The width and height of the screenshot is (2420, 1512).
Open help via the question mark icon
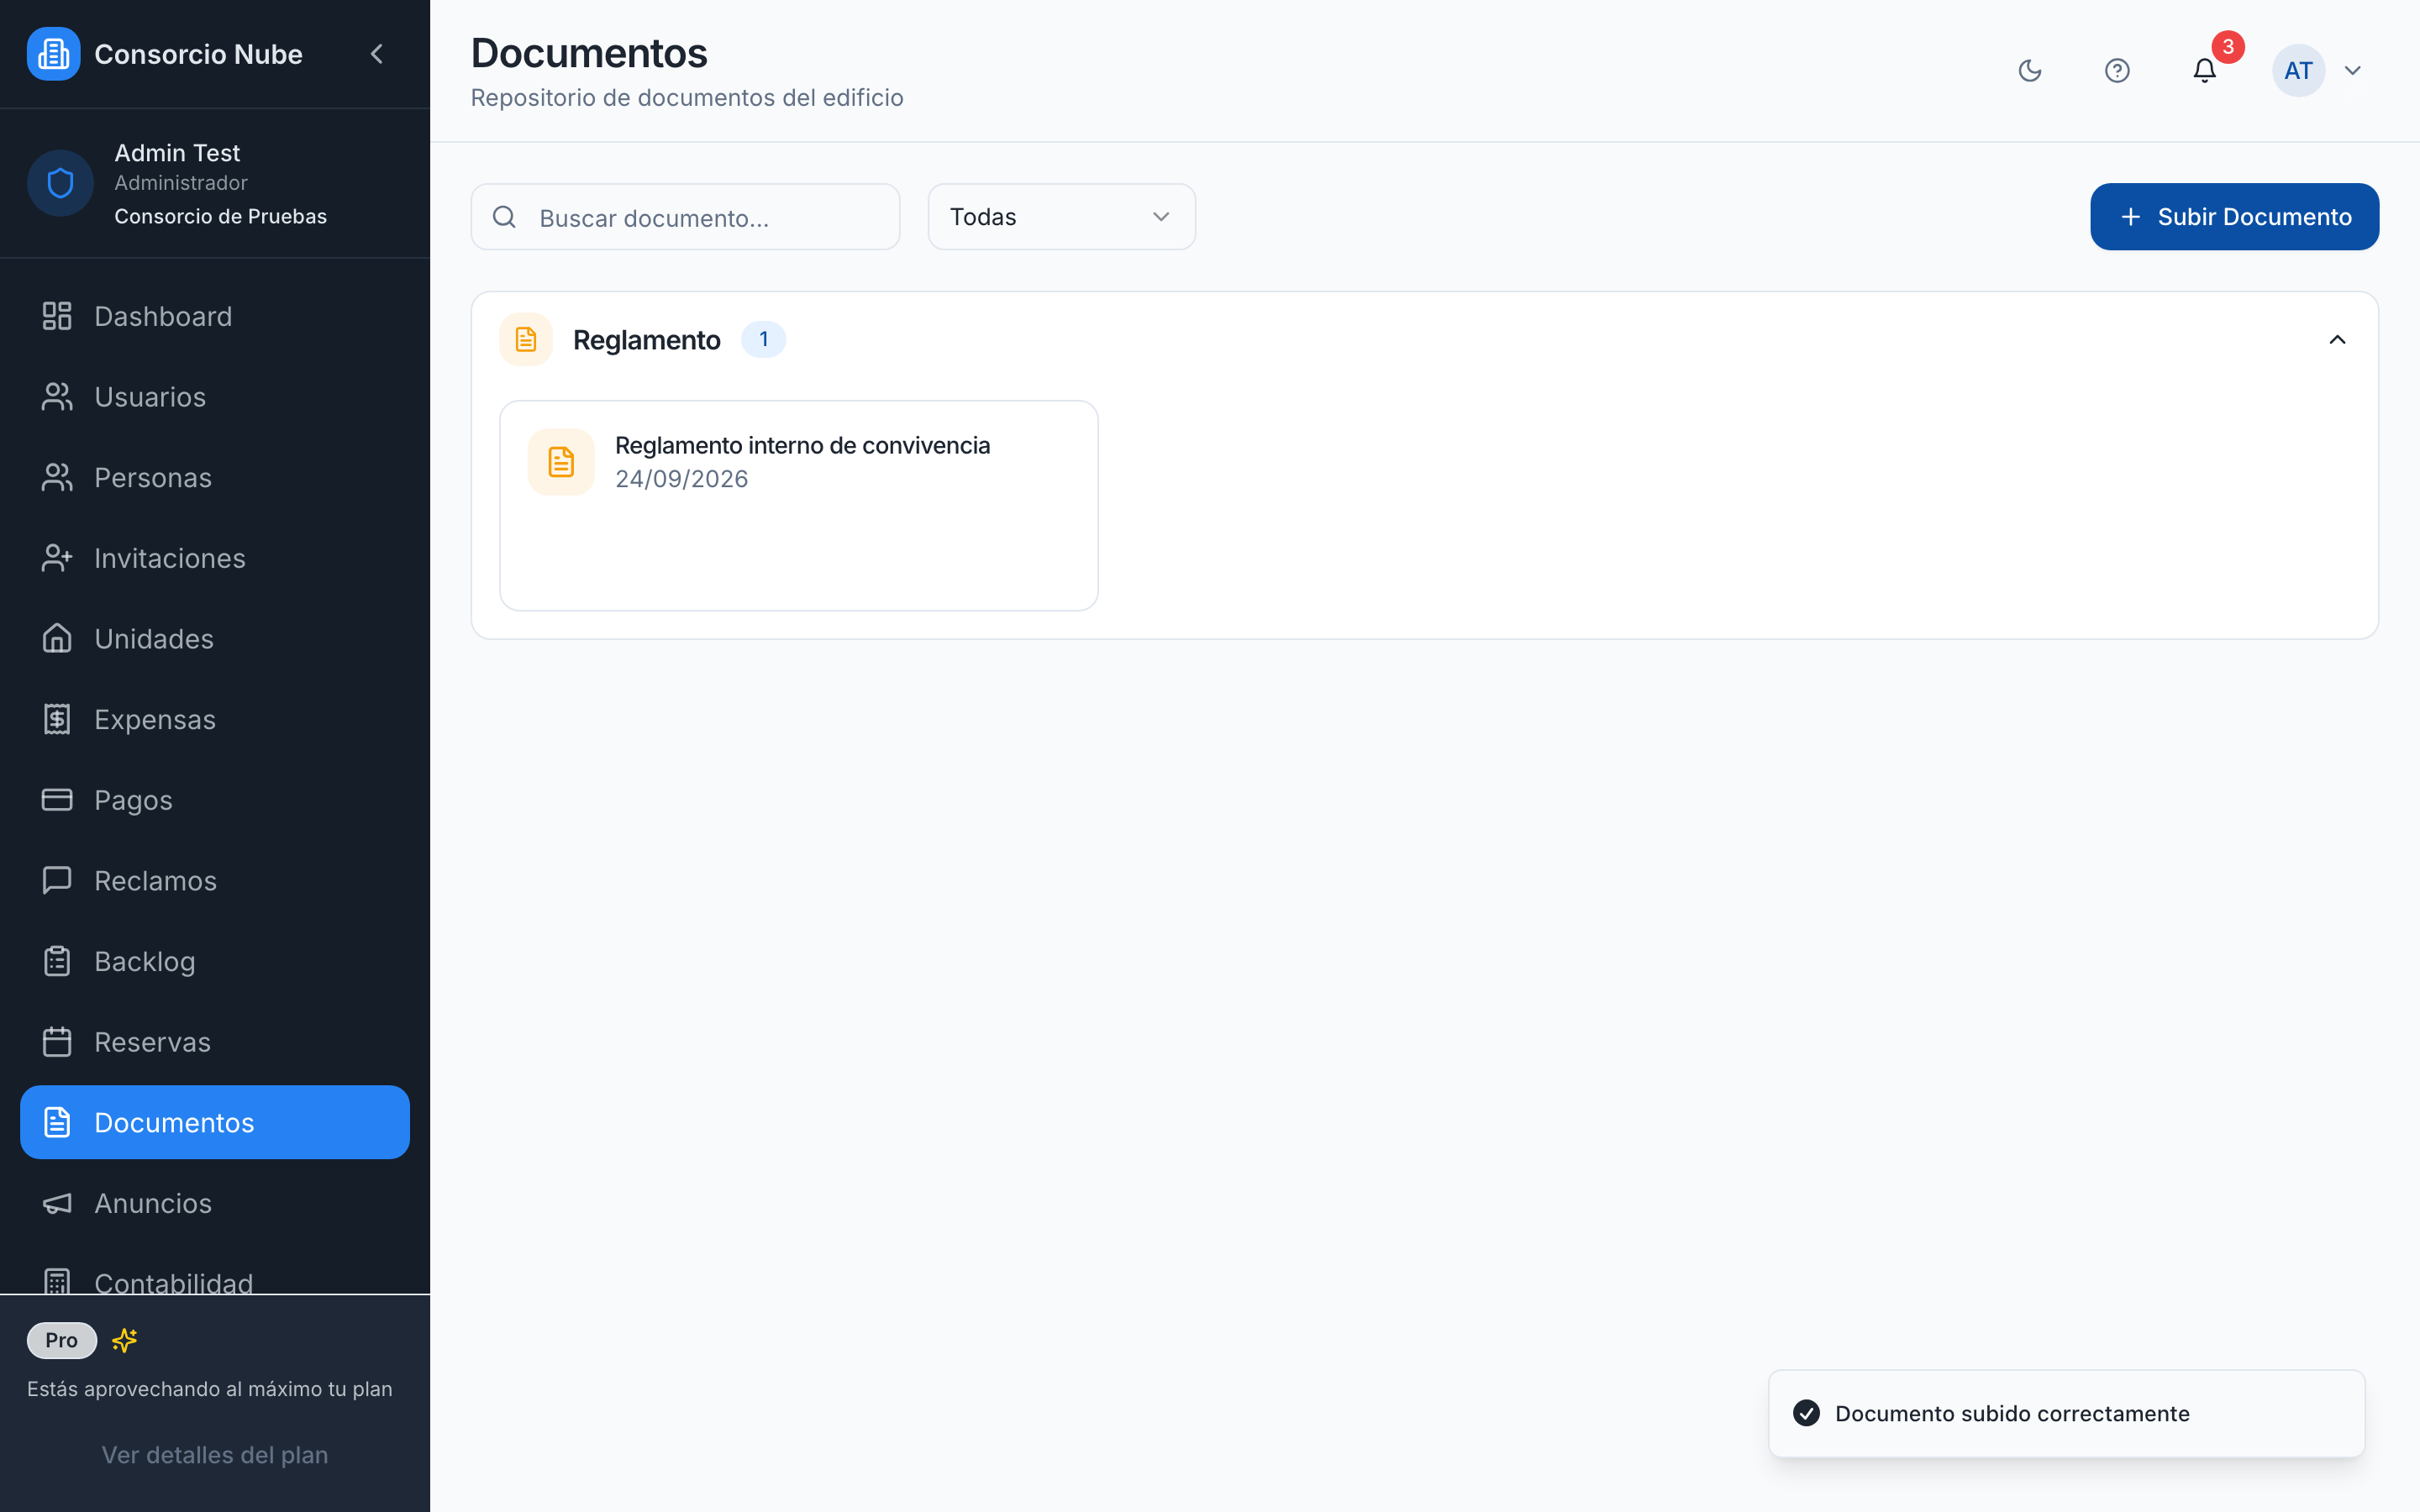point(2117,70)
